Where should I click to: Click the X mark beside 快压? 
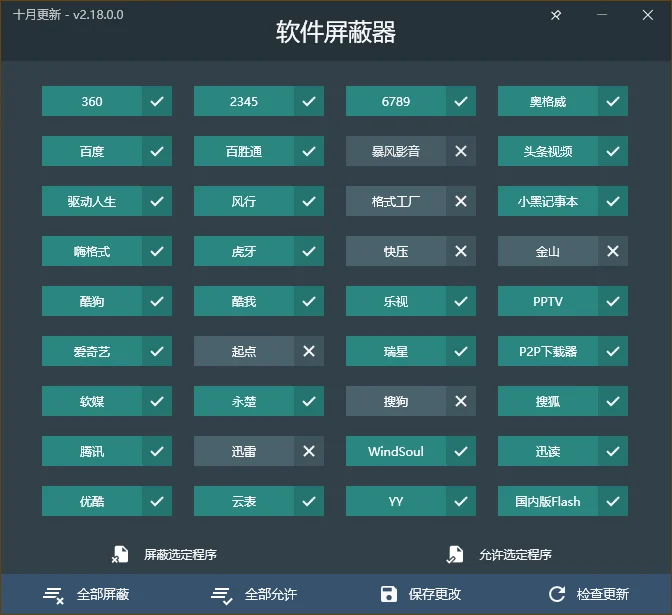[x=461, y=251]
